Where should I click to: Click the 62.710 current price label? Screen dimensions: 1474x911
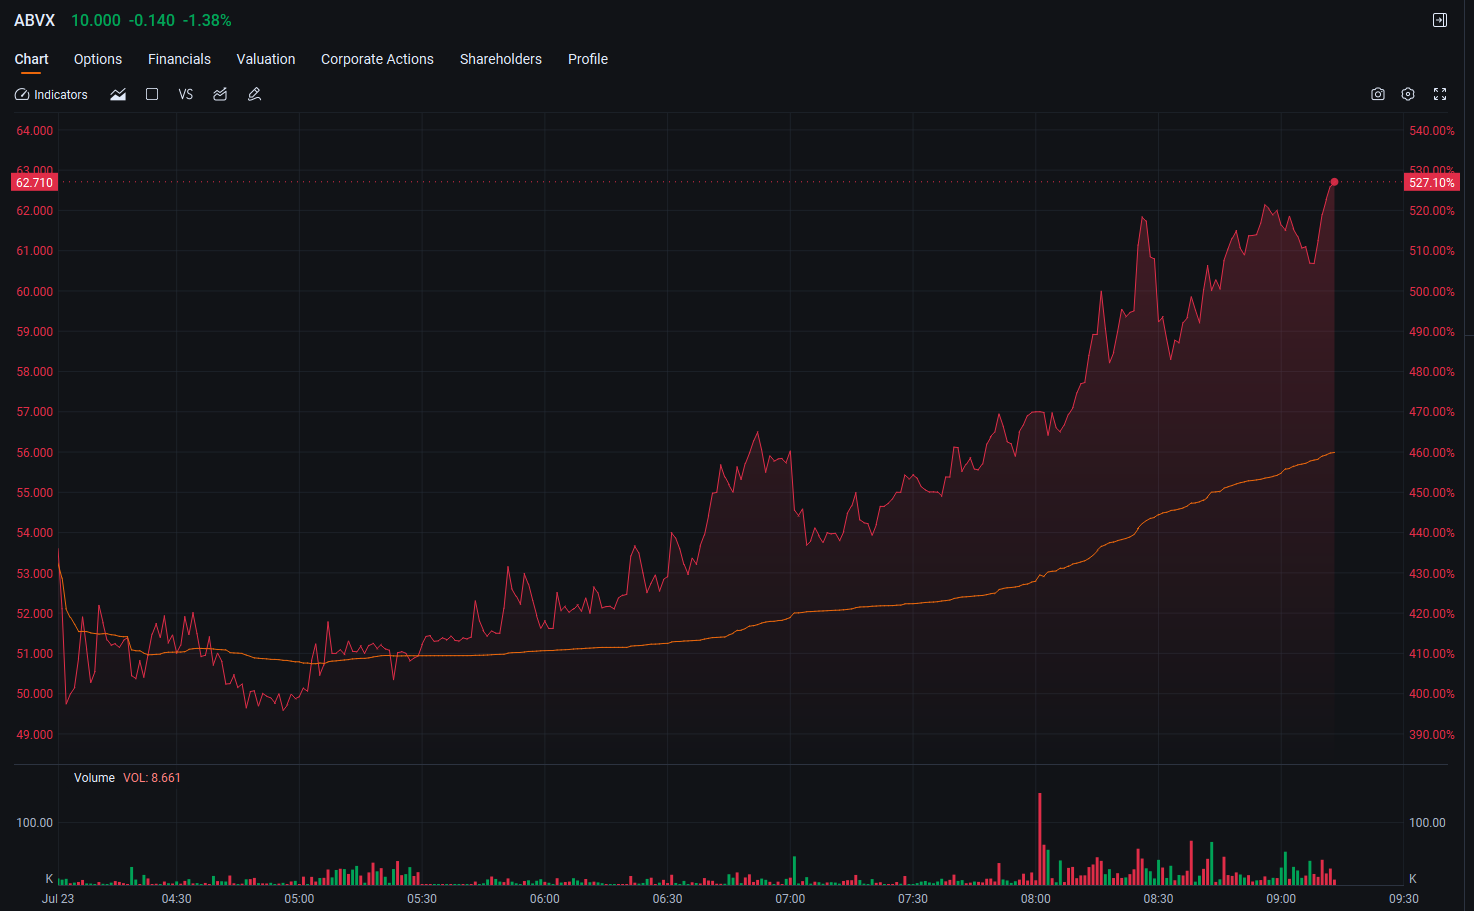35,182
